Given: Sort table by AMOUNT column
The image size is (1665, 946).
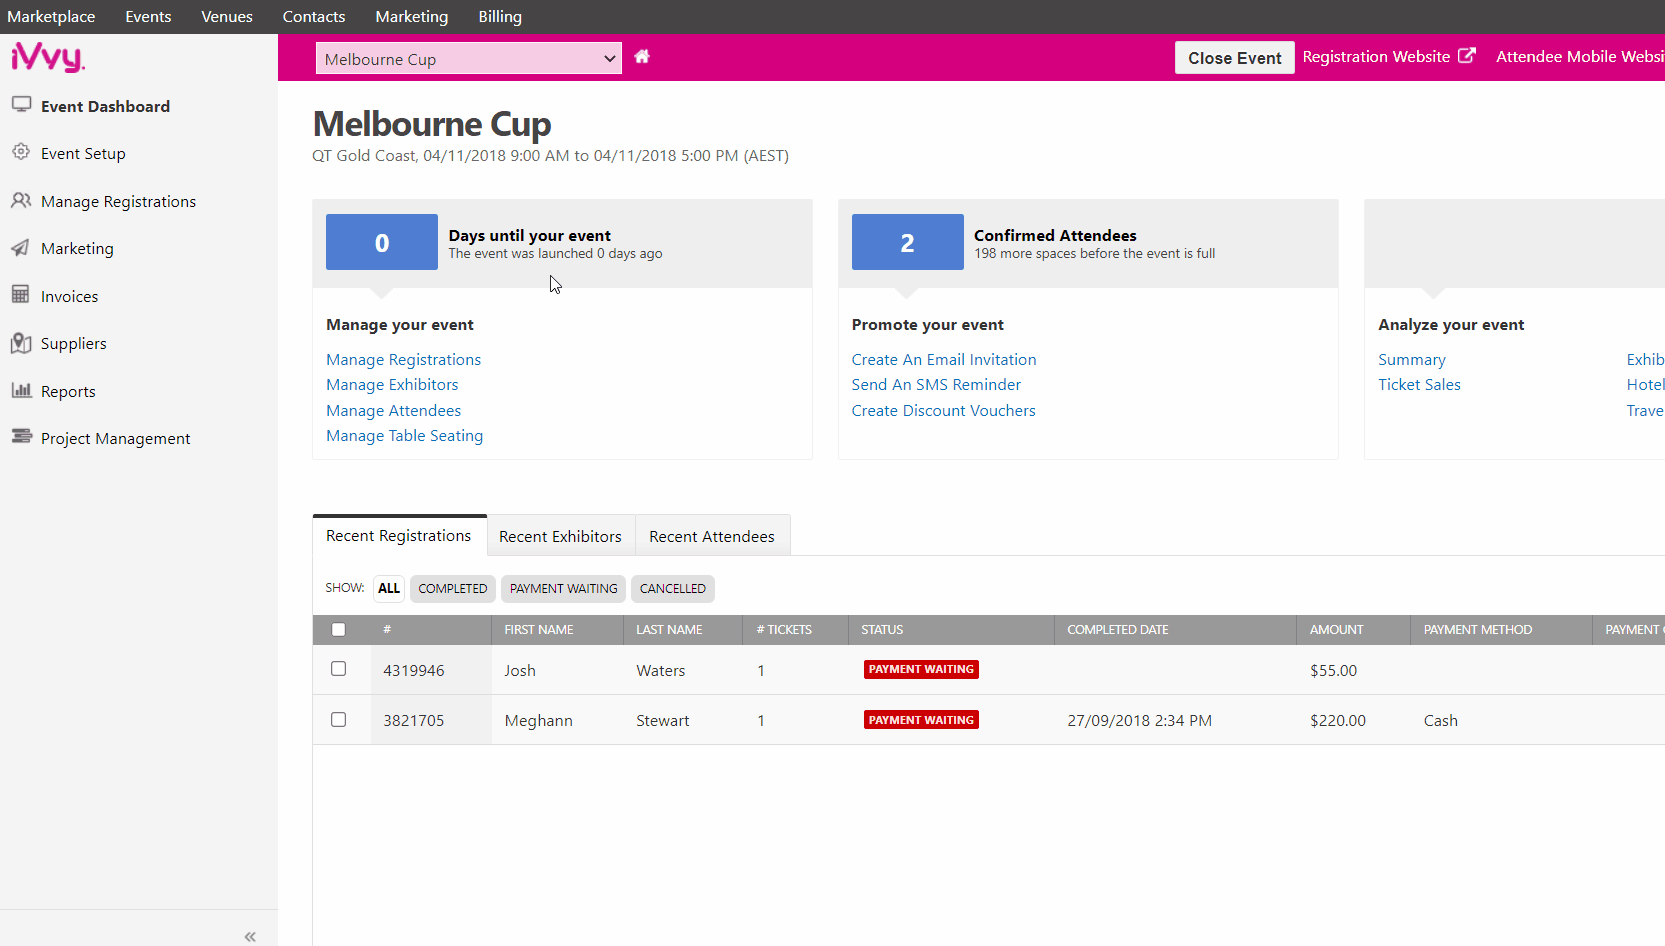Looking at the screenshot, I should (1336, 630).
